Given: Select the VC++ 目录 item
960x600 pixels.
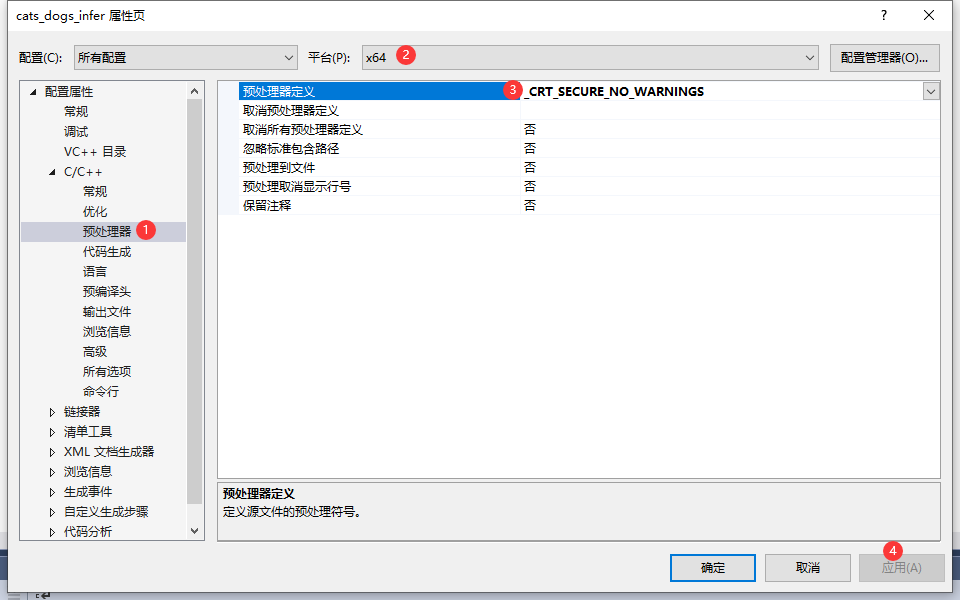Looking at the screenshot, I should coord(95,152).
